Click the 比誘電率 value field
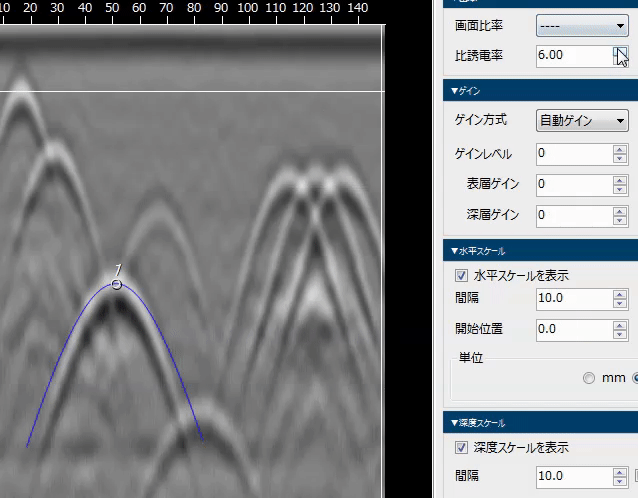This screenshot has height=498, width=638. pyautogui.click(x=574, y=55)
